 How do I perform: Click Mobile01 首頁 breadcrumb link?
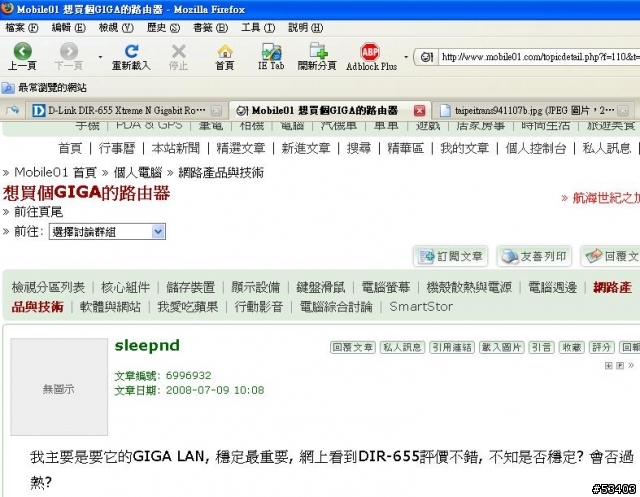56,173
